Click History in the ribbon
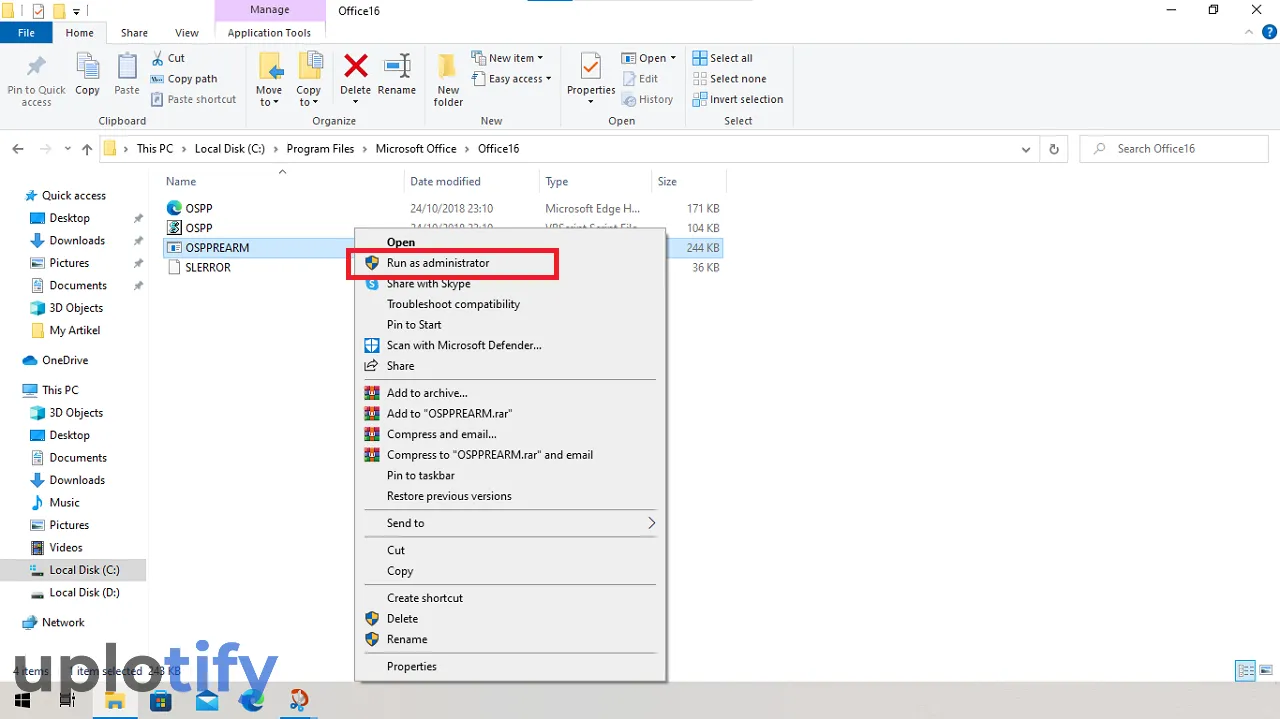The image size is (1280, 719). [648, 99]
